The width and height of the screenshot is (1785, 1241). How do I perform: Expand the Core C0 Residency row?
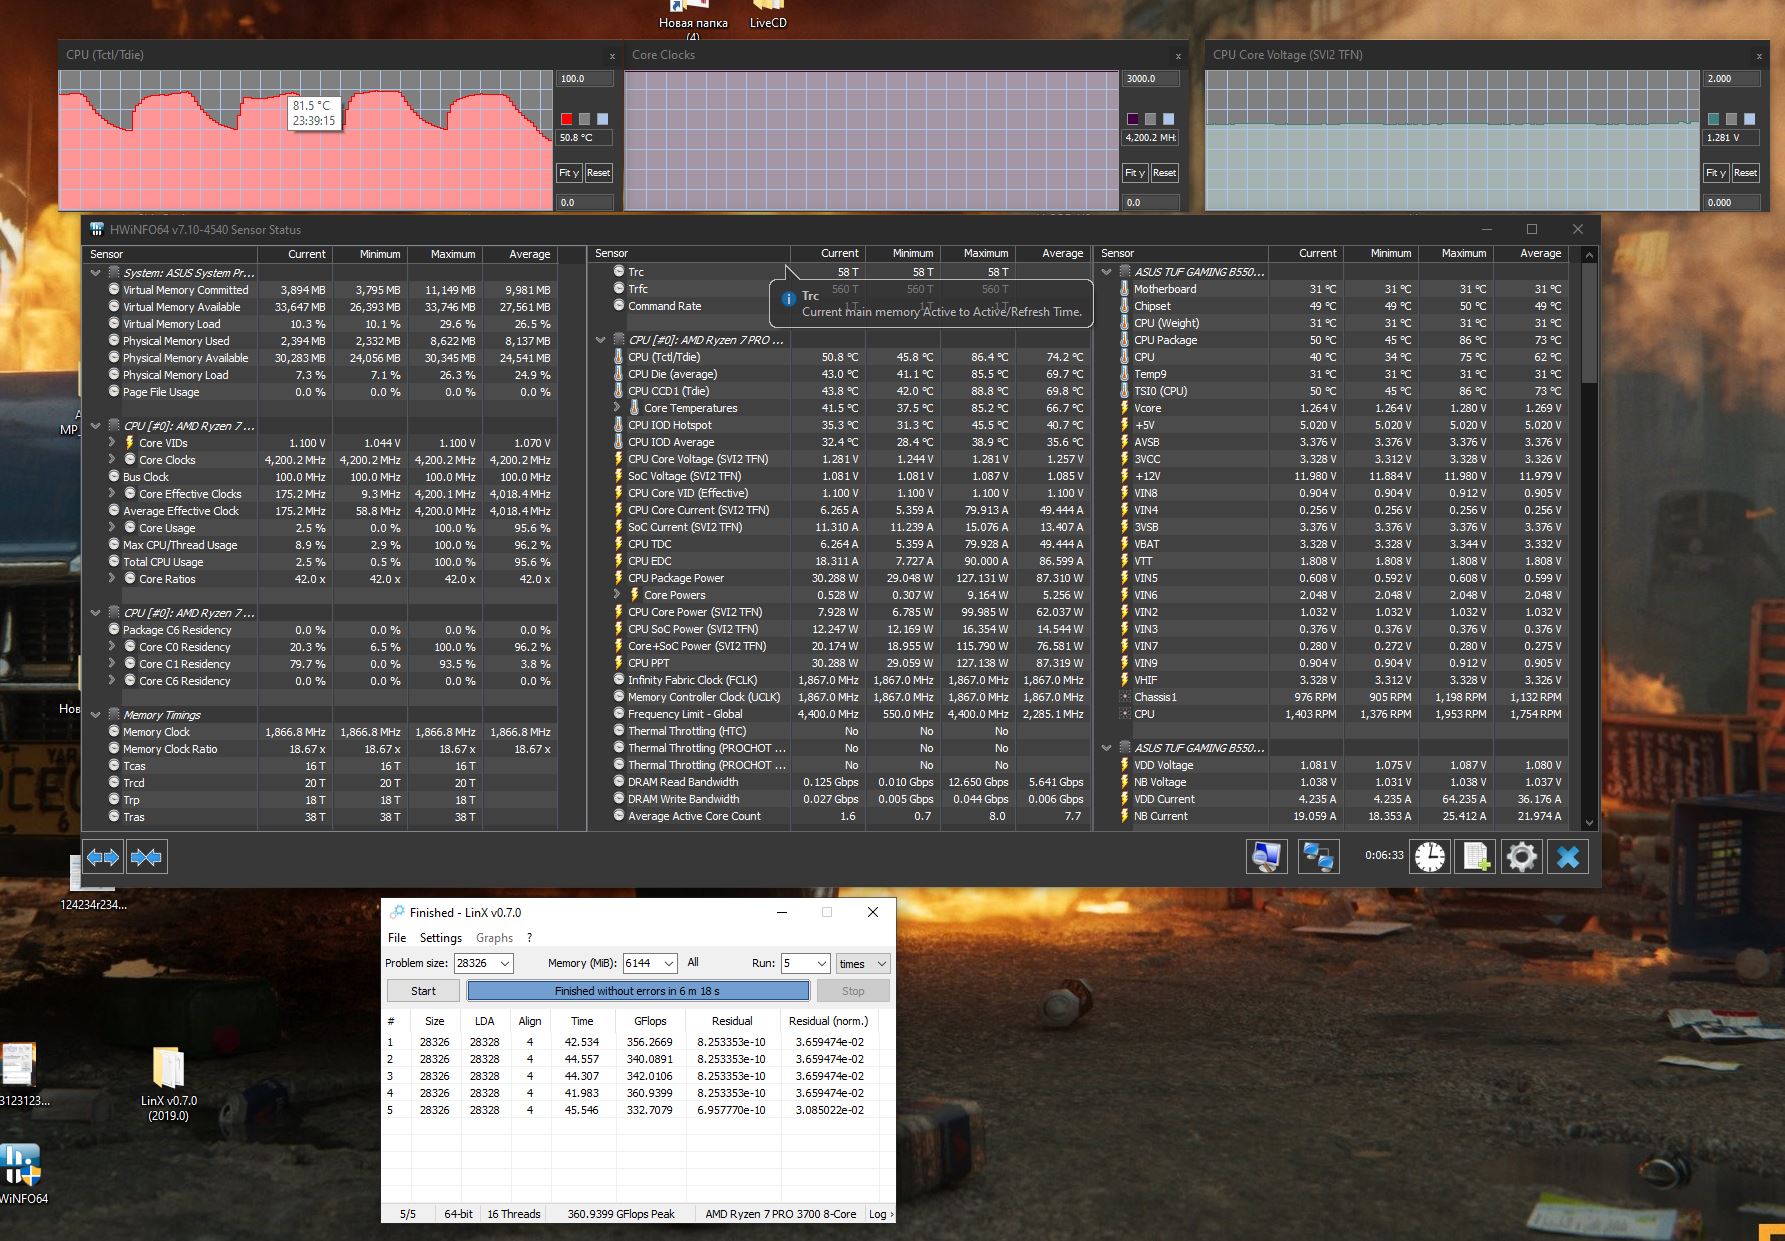click(112, 646)
